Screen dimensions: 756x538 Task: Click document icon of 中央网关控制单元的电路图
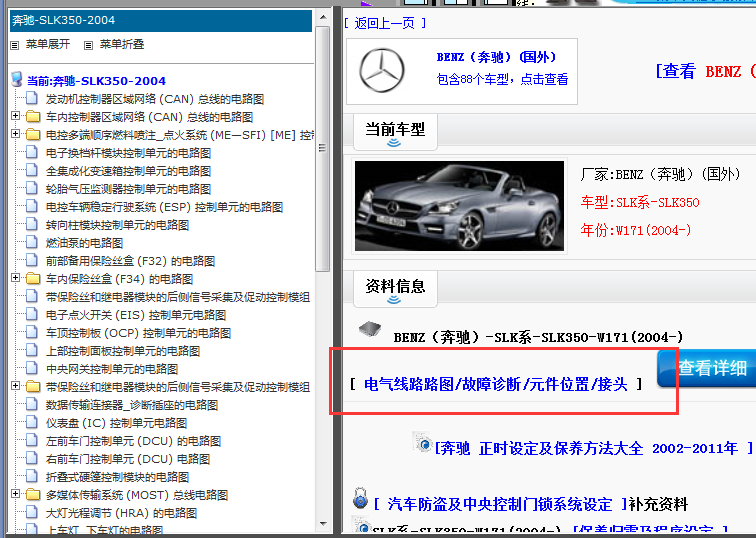[x=32, y=369]
